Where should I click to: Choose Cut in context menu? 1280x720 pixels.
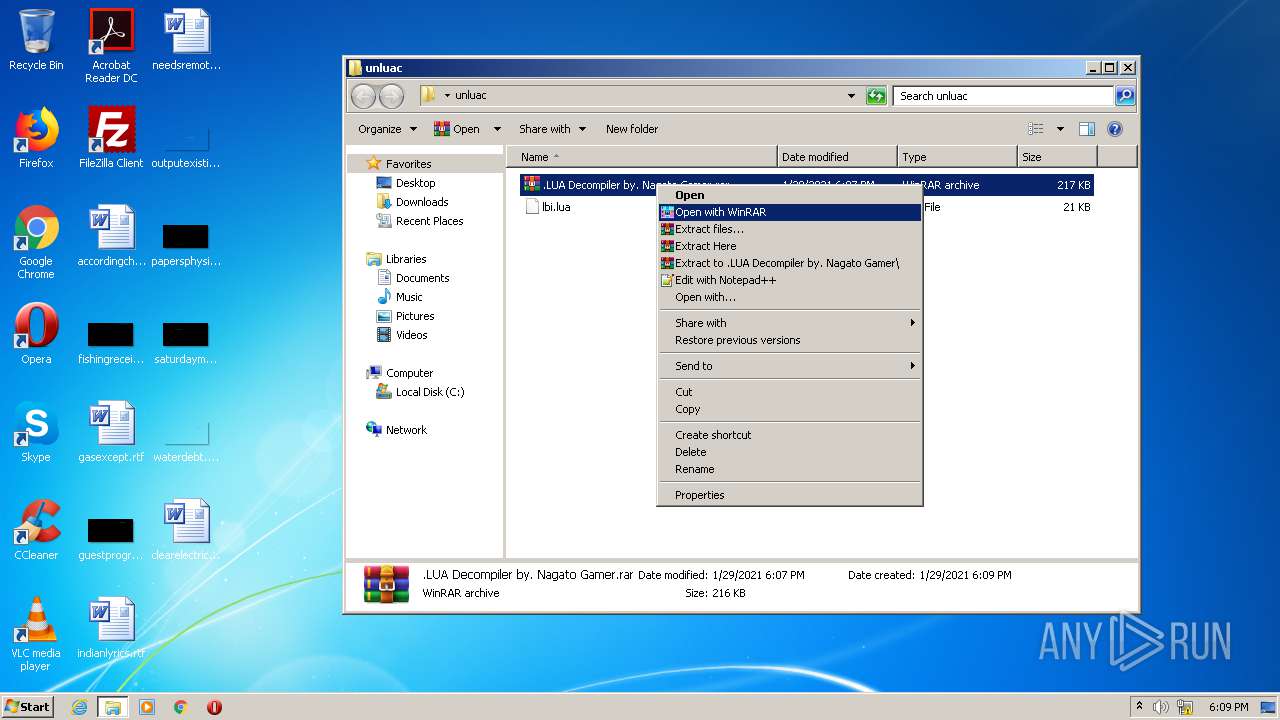coord(789,392)
